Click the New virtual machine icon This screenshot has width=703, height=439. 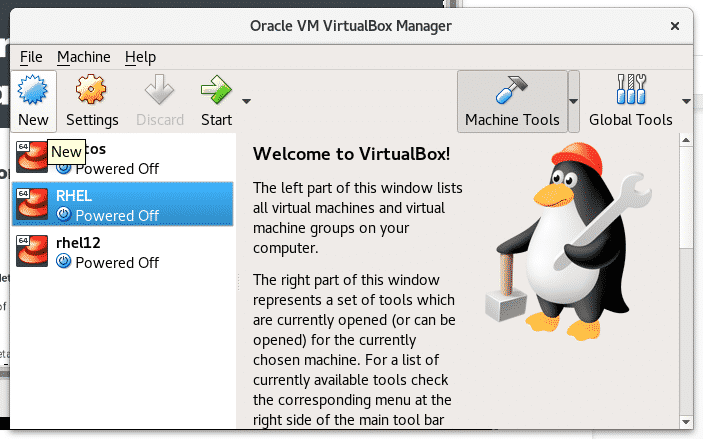pos(32,90)
